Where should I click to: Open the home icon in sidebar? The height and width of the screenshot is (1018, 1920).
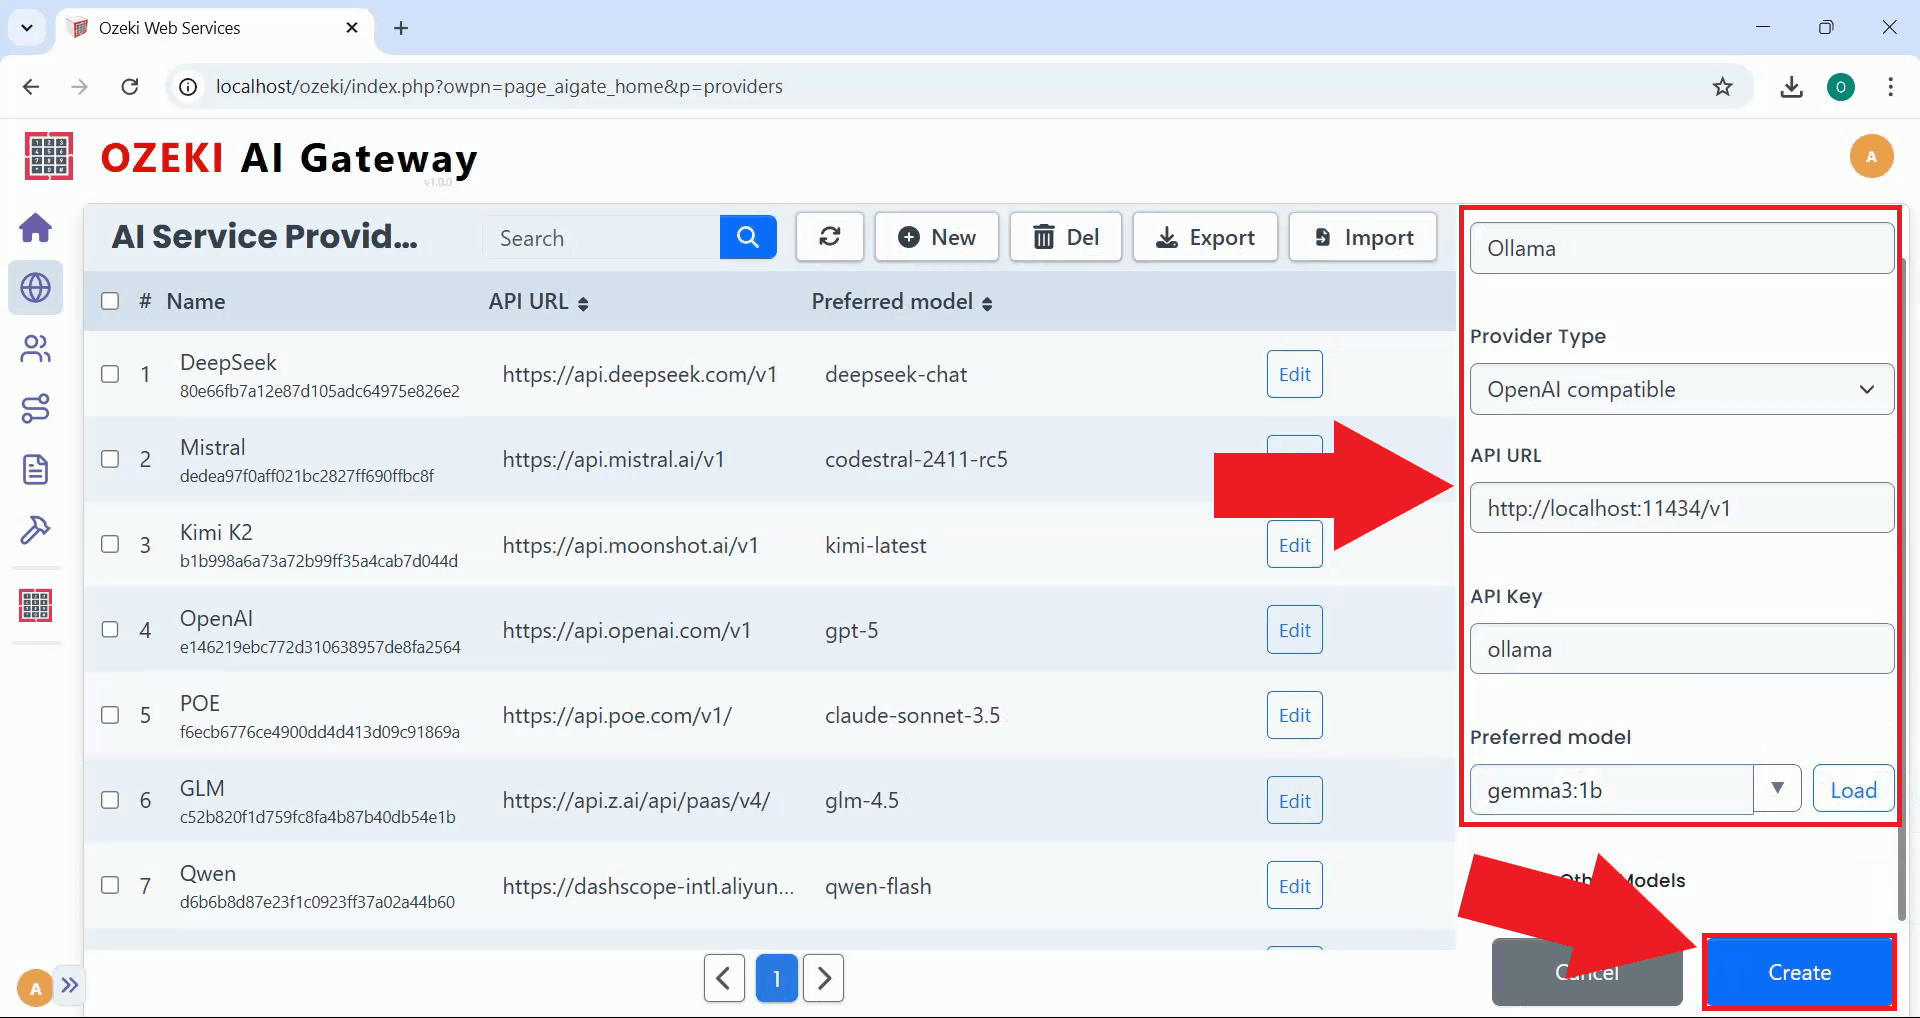36,228
